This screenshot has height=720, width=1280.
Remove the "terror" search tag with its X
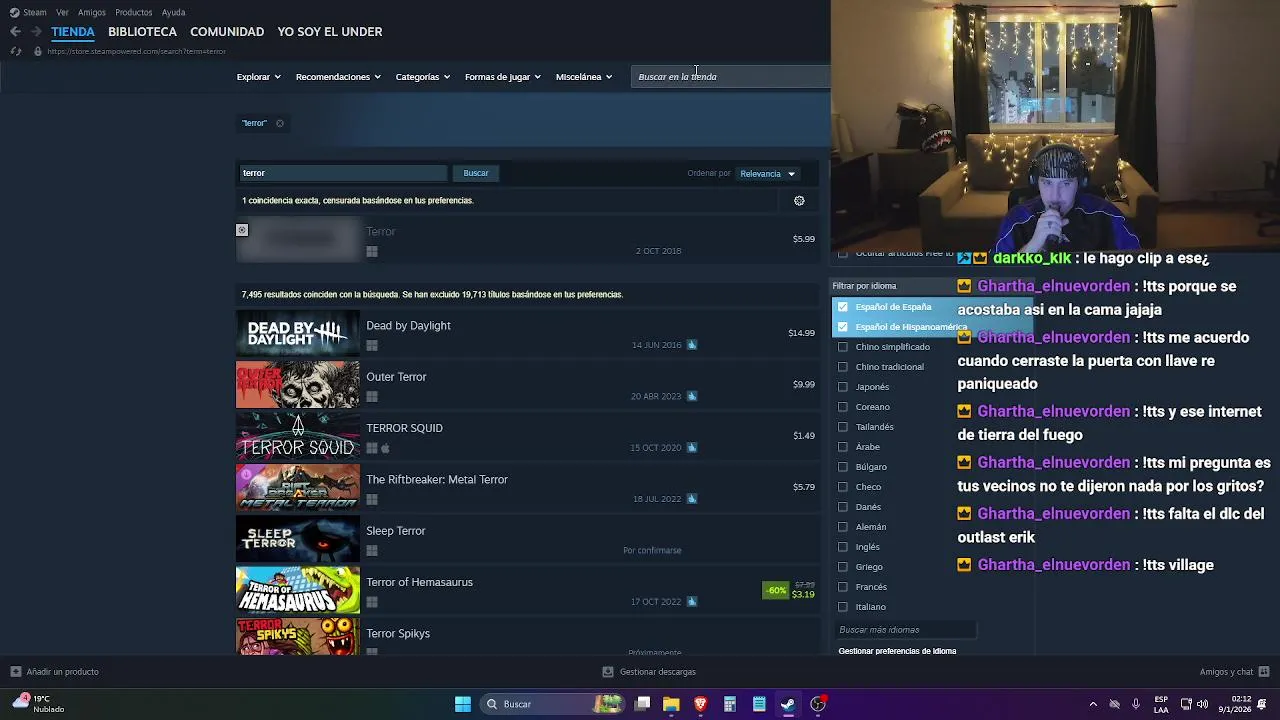[280, 123]
